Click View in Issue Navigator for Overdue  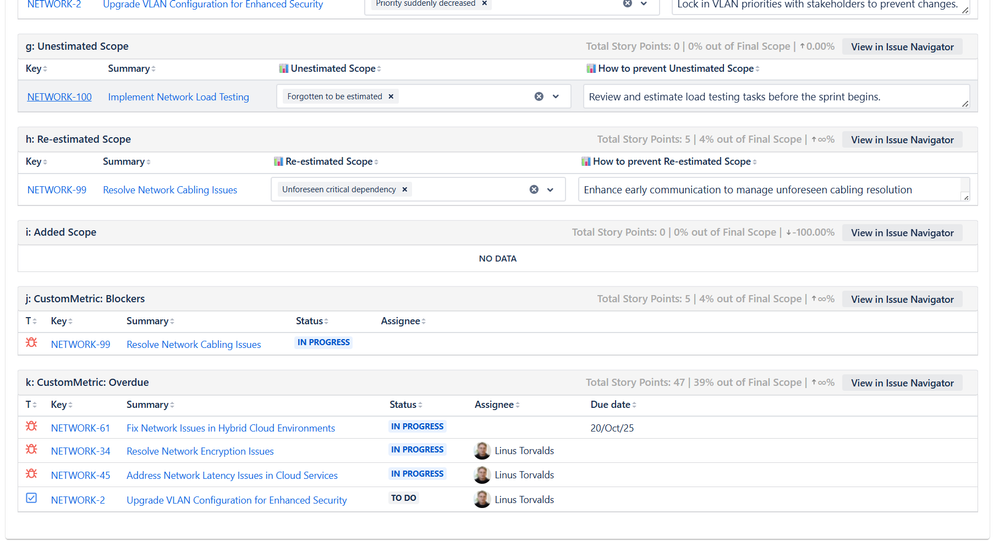coord(902,383)
